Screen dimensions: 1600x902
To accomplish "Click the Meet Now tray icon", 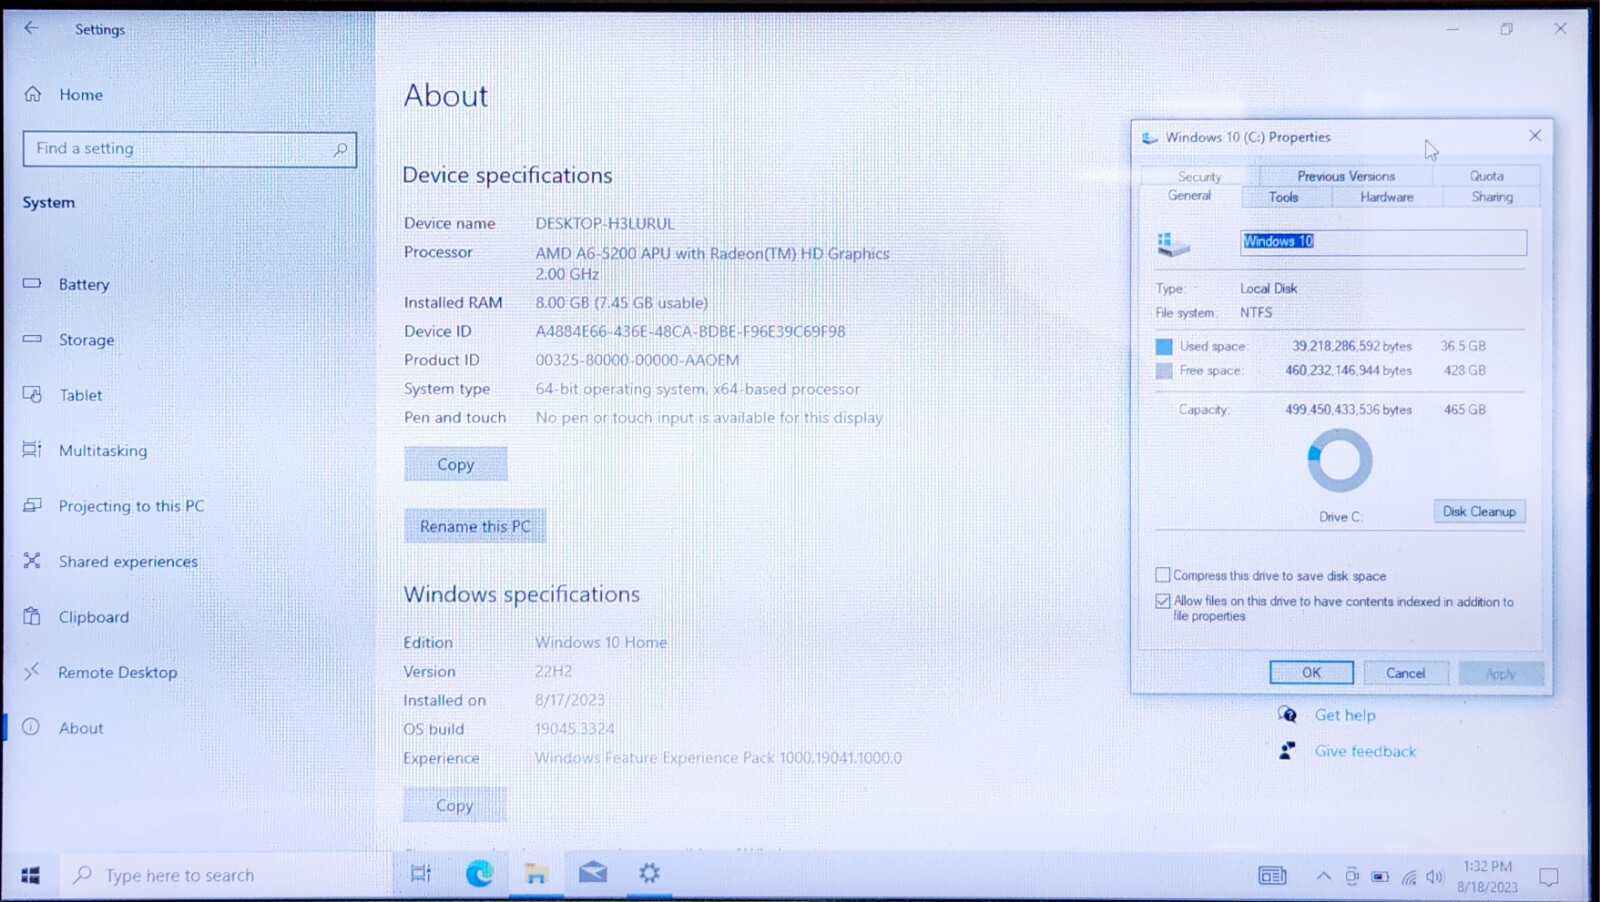I will tap(1352, 876).
